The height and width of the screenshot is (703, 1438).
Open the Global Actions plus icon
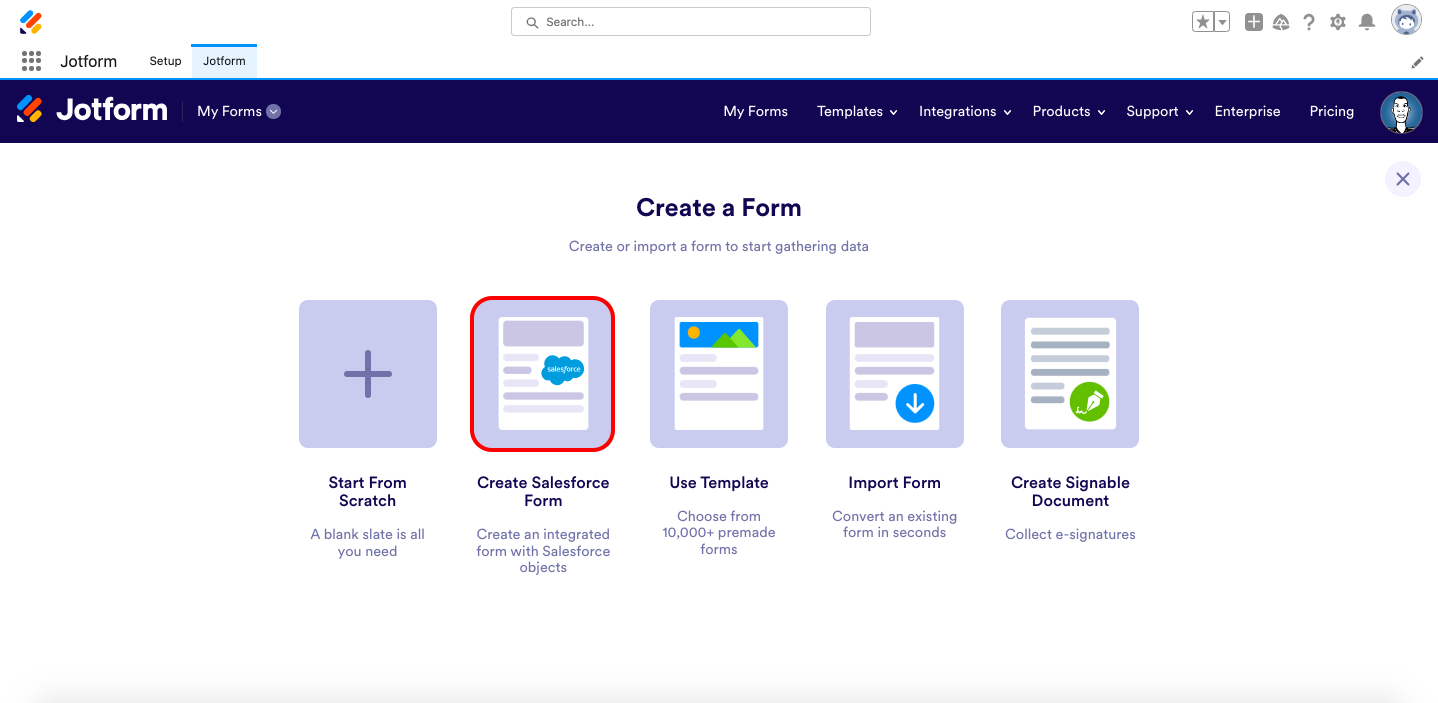tap(1254, 22)
